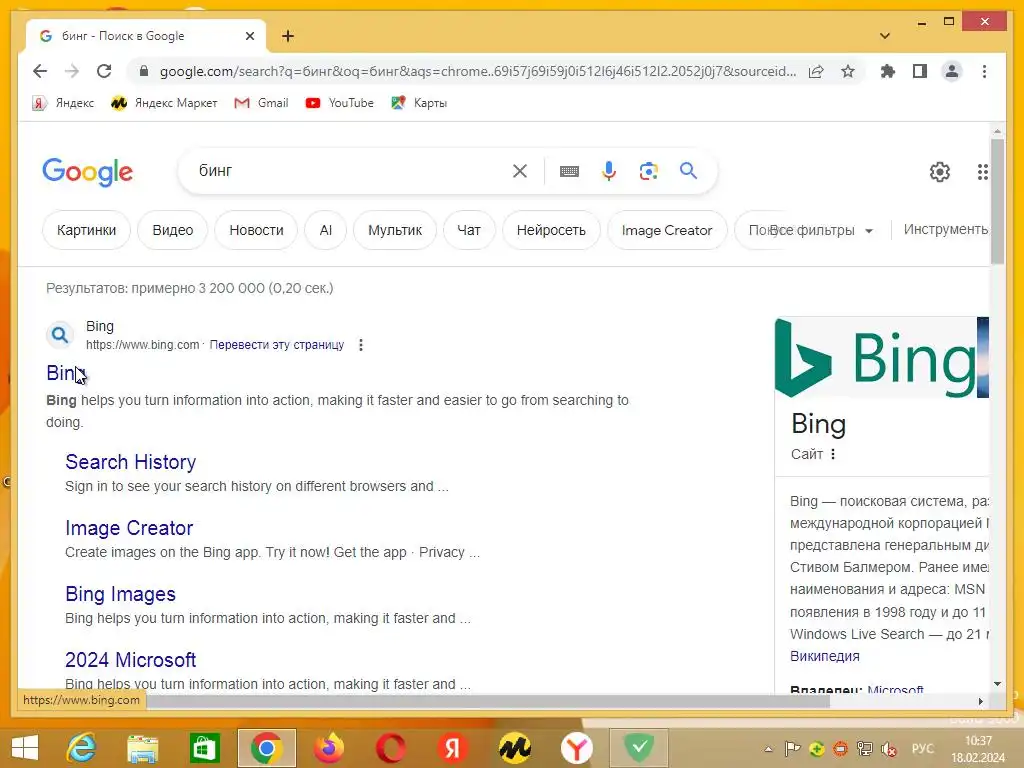Open the muted volume tray icon
1024x768 pixels.
(x=888, y=749)
